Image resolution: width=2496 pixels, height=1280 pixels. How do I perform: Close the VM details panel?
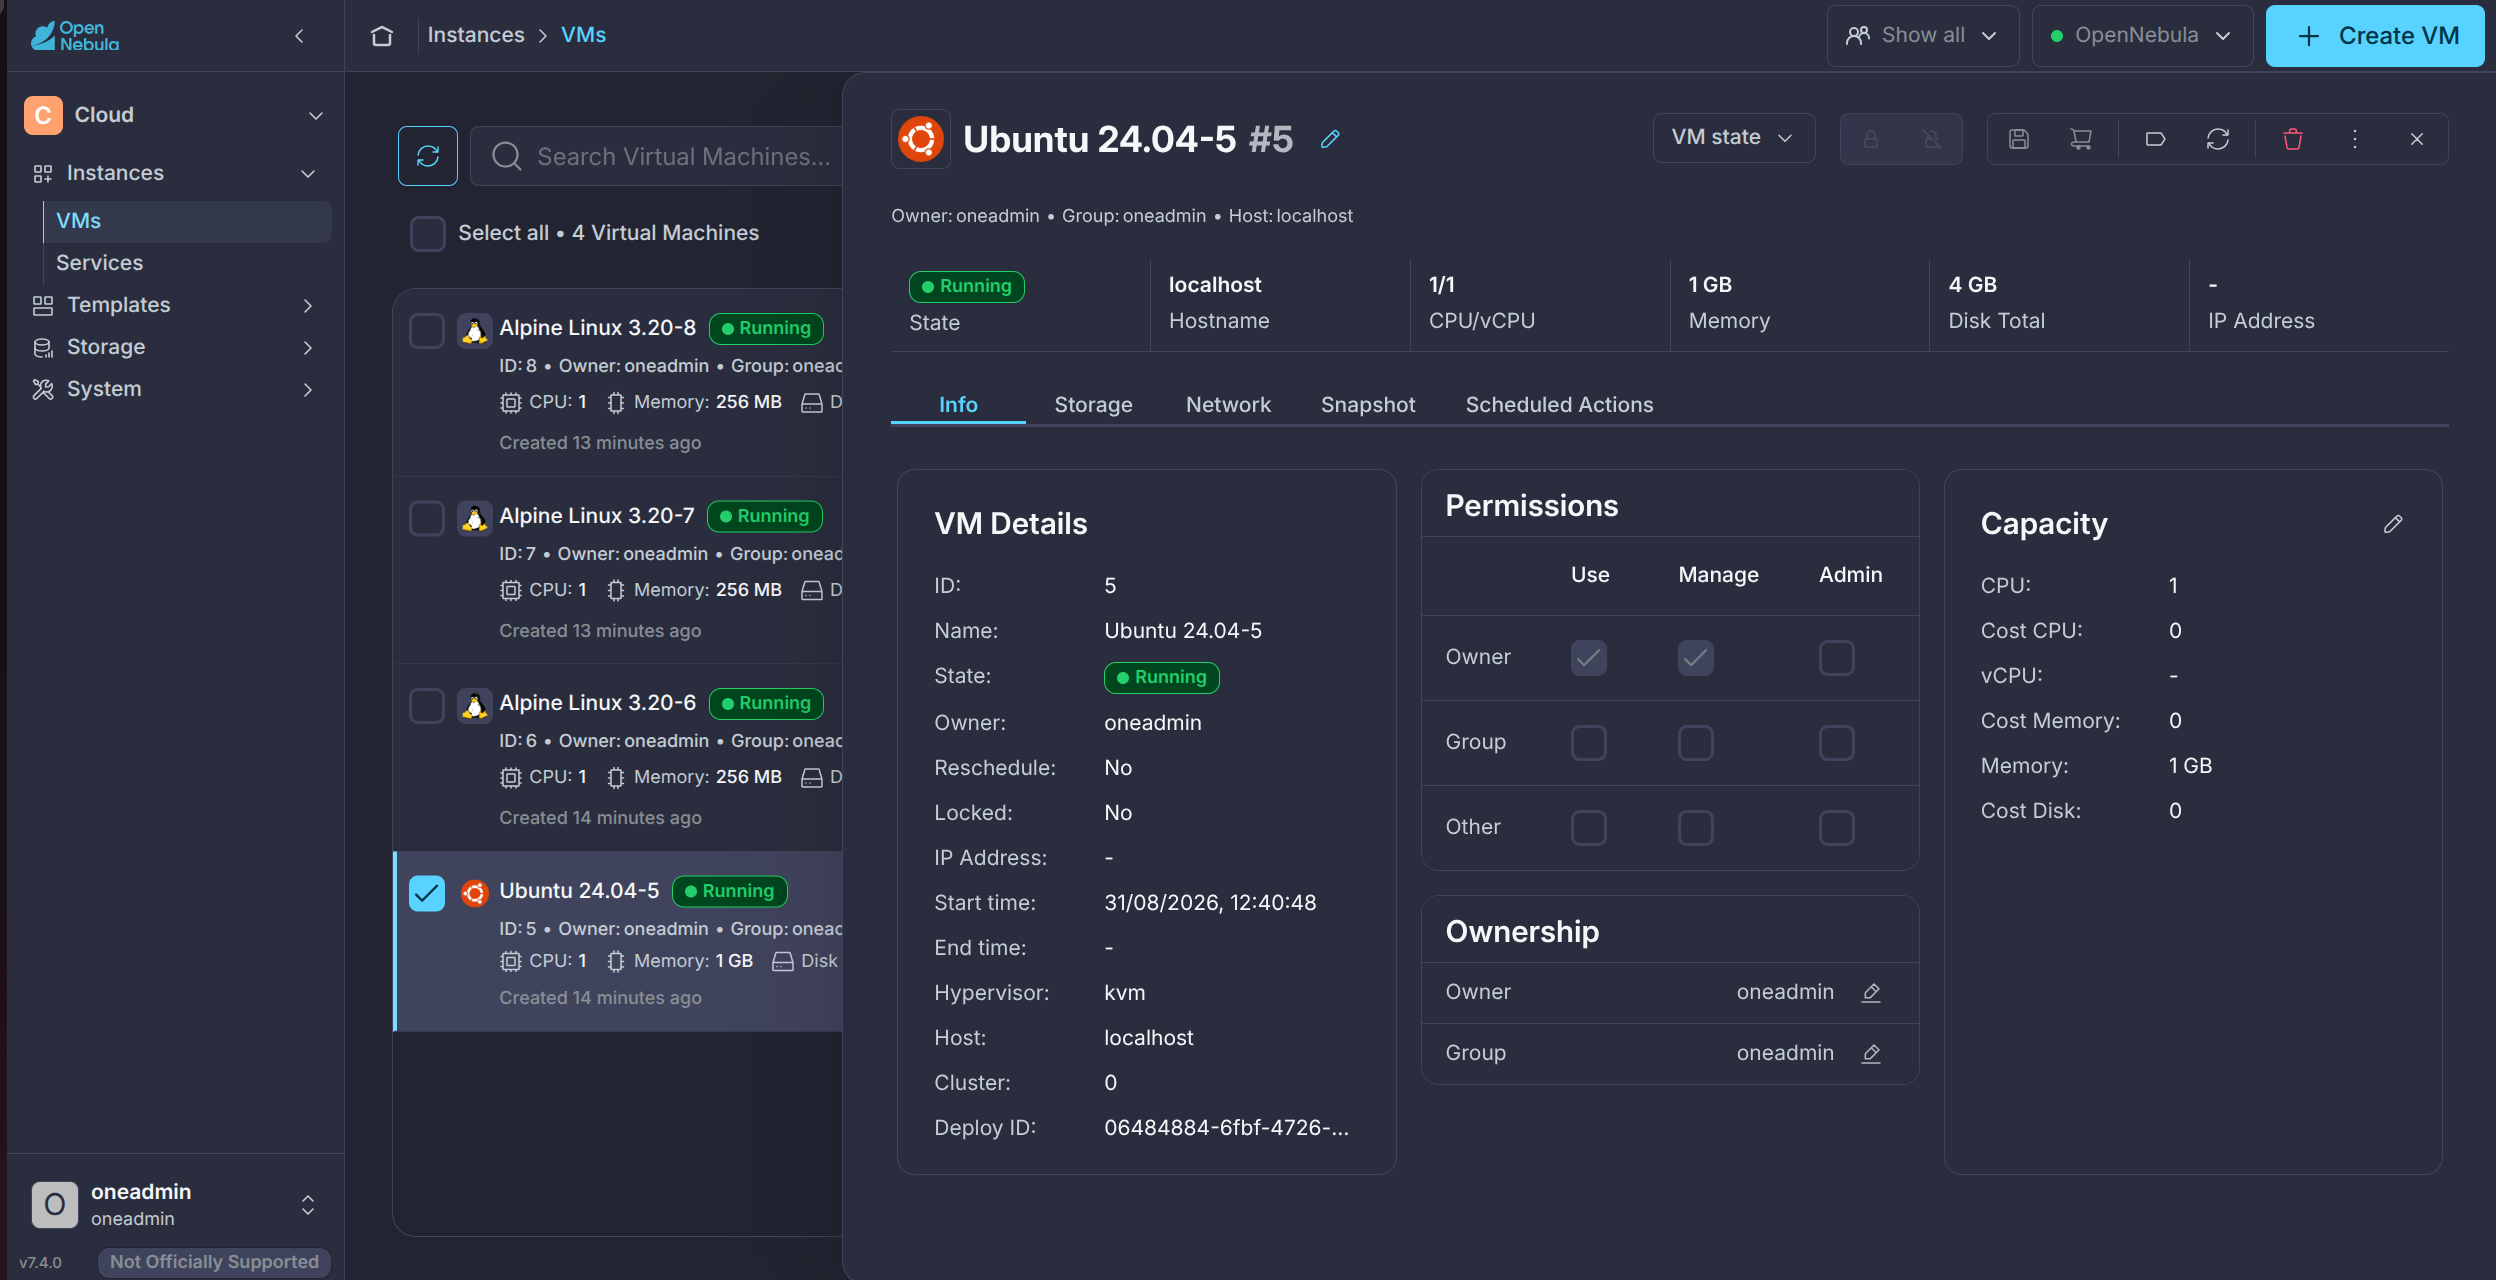click(x=2417, y=139)
